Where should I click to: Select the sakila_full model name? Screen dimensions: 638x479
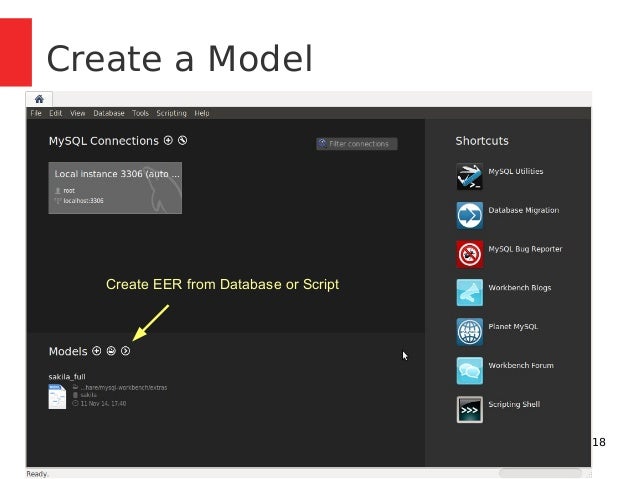67,377
